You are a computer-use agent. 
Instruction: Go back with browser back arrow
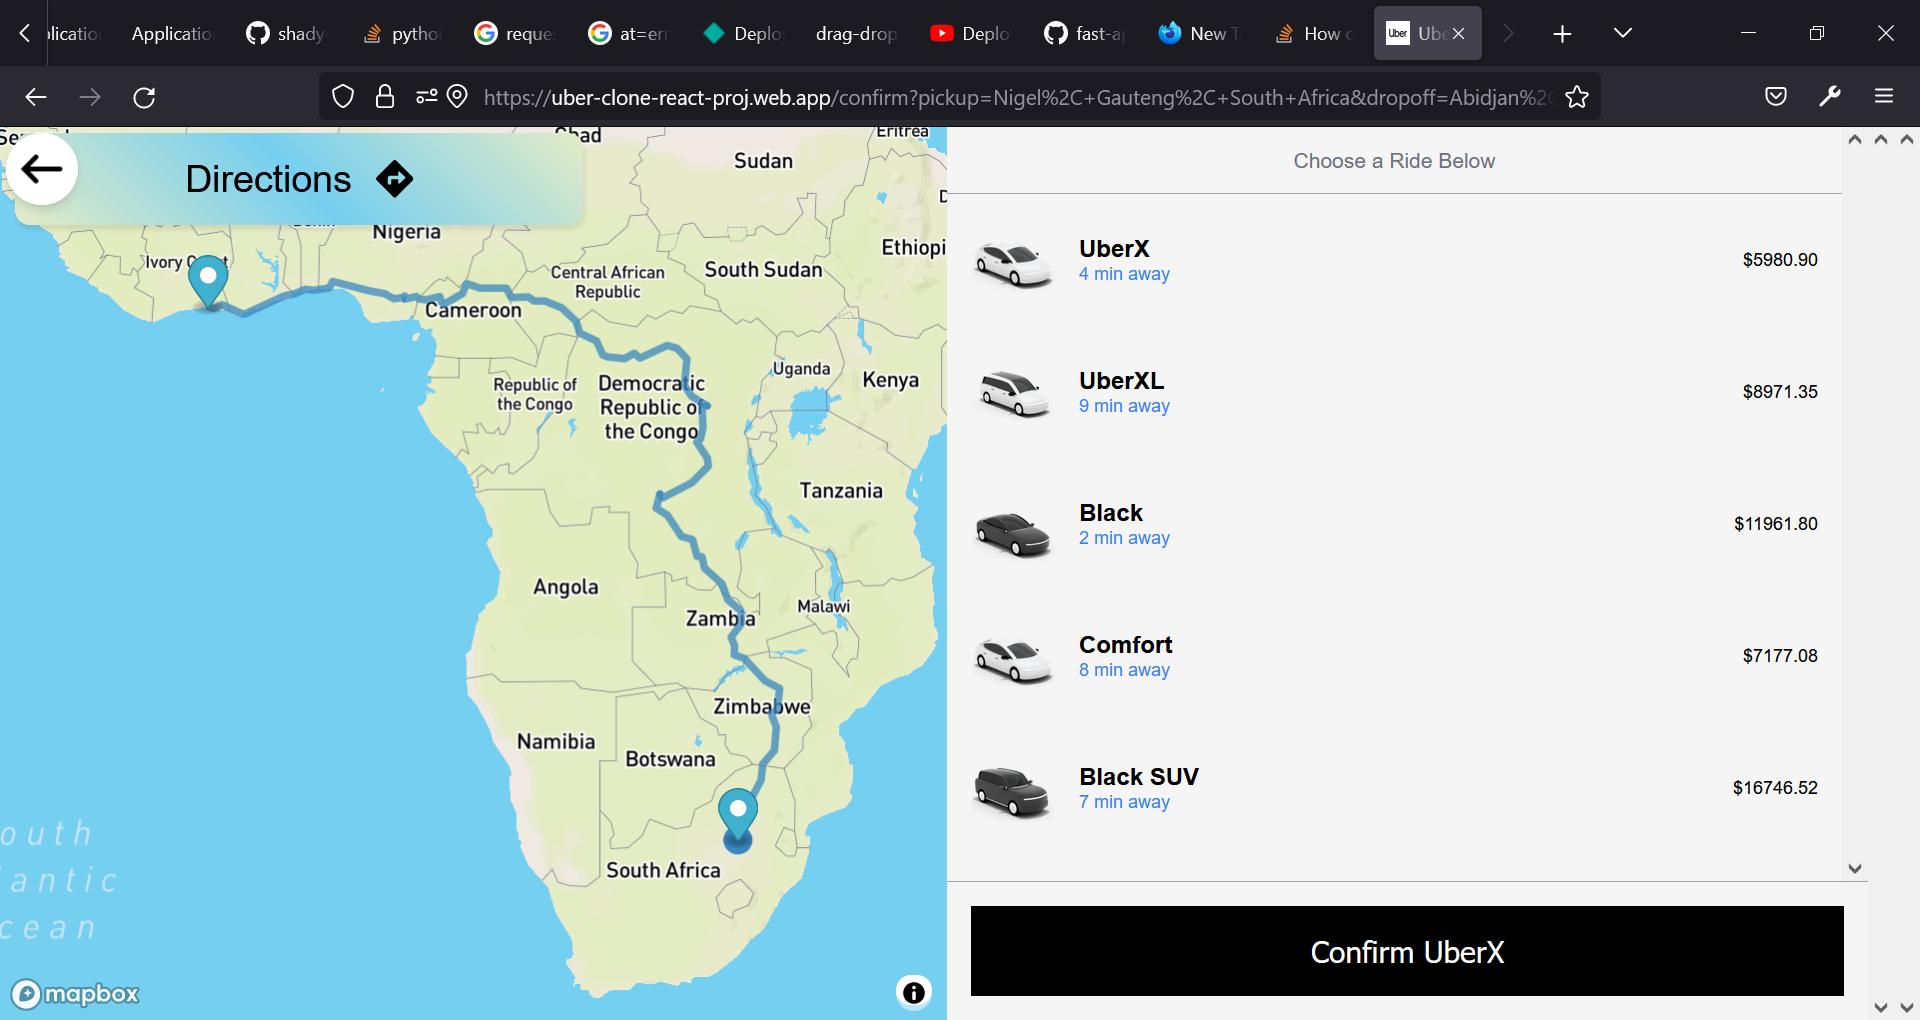[x=36, y=97]
